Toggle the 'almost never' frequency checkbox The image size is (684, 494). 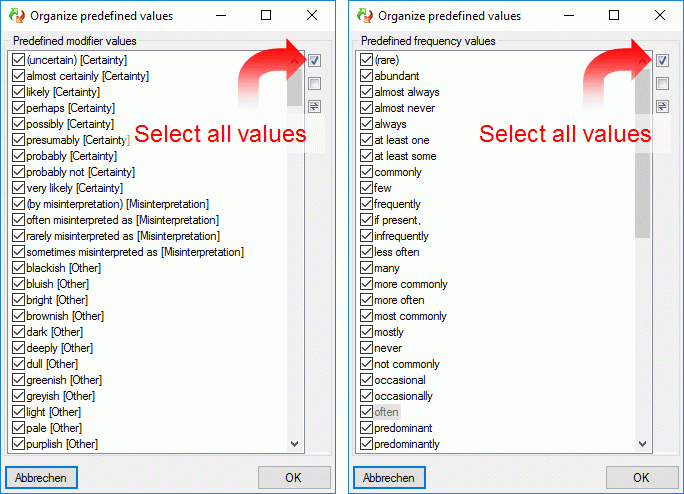click(x=366, y=108)
